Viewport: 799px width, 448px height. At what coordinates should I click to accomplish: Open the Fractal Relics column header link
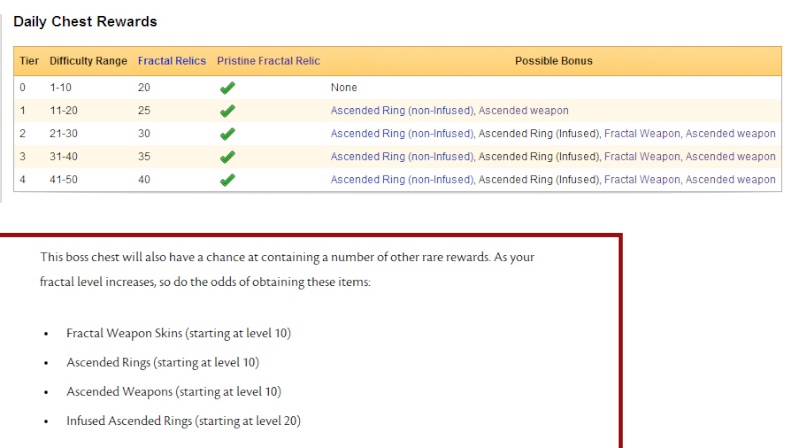[x=172, y=61]
